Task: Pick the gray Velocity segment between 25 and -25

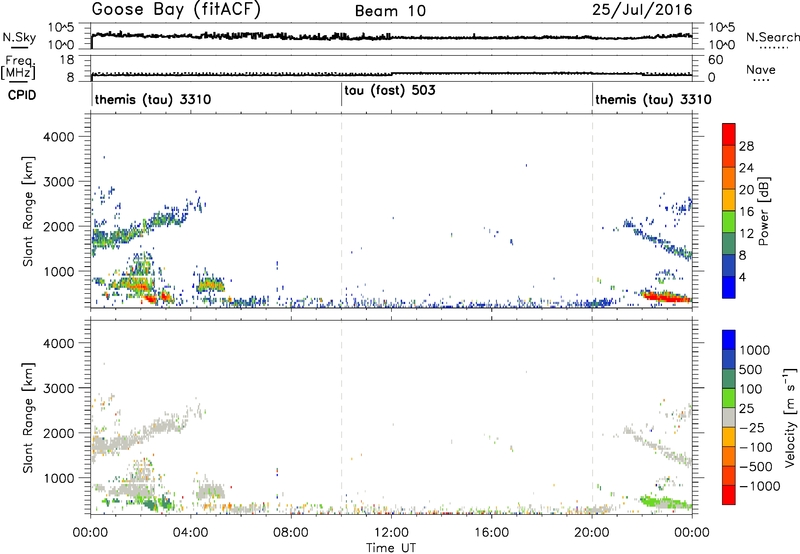Action: click(x=729, y=418)
